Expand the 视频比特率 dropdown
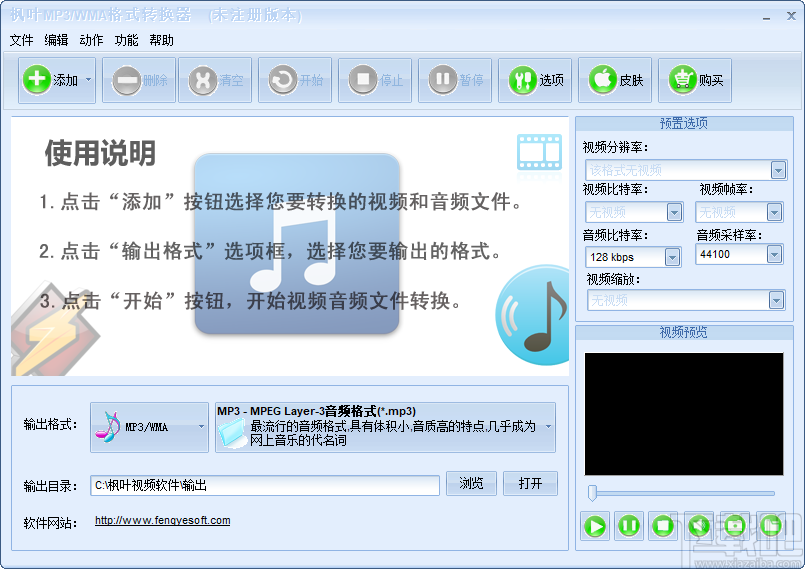The image size is (805, 569). tap(674, 212)
